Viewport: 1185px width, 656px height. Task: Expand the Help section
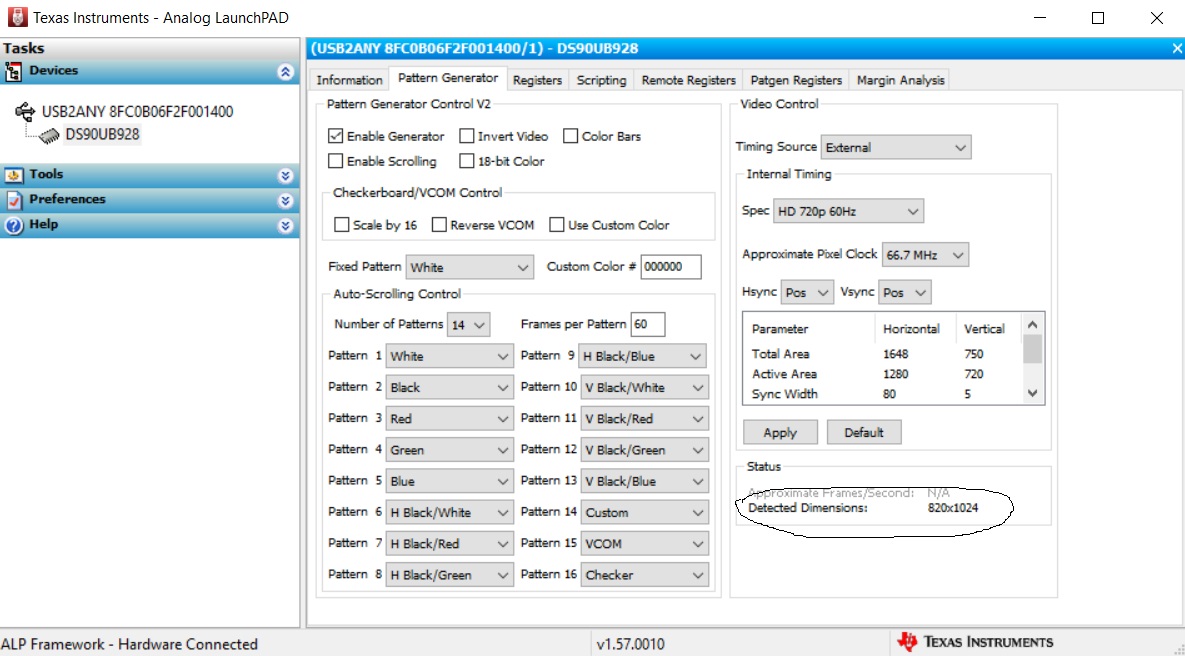(285, 225)
